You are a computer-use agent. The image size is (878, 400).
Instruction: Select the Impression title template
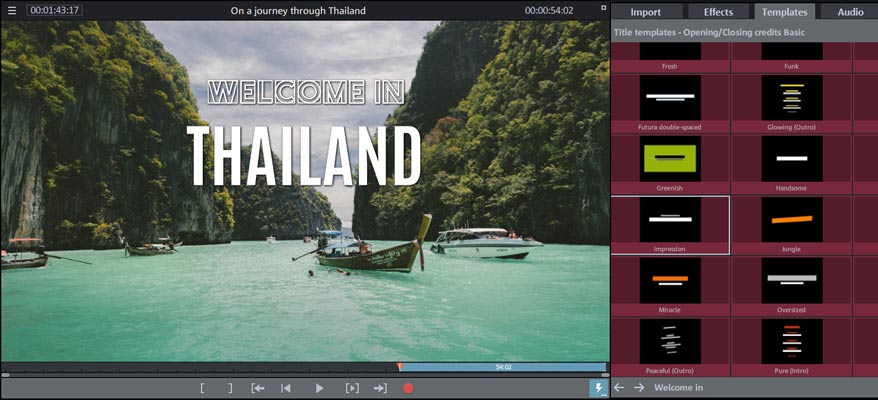tap(670, 225)
